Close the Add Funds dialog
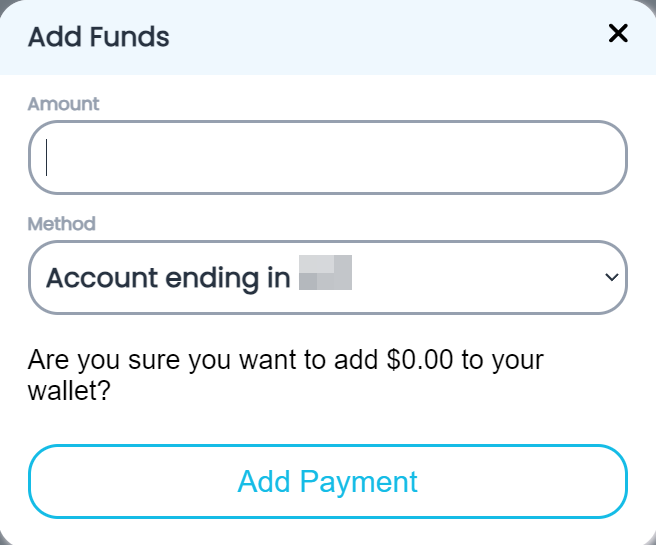 [x=618, y=34]
